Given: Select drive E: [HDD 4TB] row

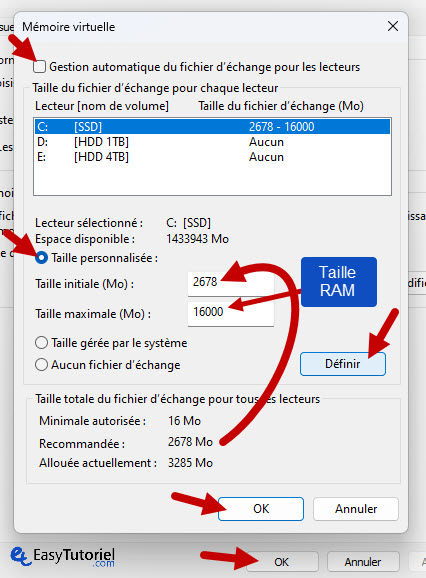Looking at the screenshot, I should [x=212, y=157].
